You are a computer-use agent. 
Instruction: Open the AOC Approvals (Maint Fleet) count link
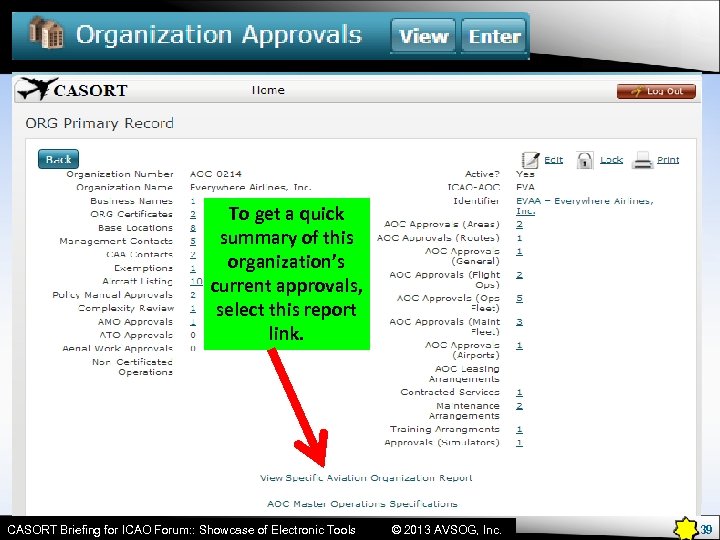click(x=519, y=322)
